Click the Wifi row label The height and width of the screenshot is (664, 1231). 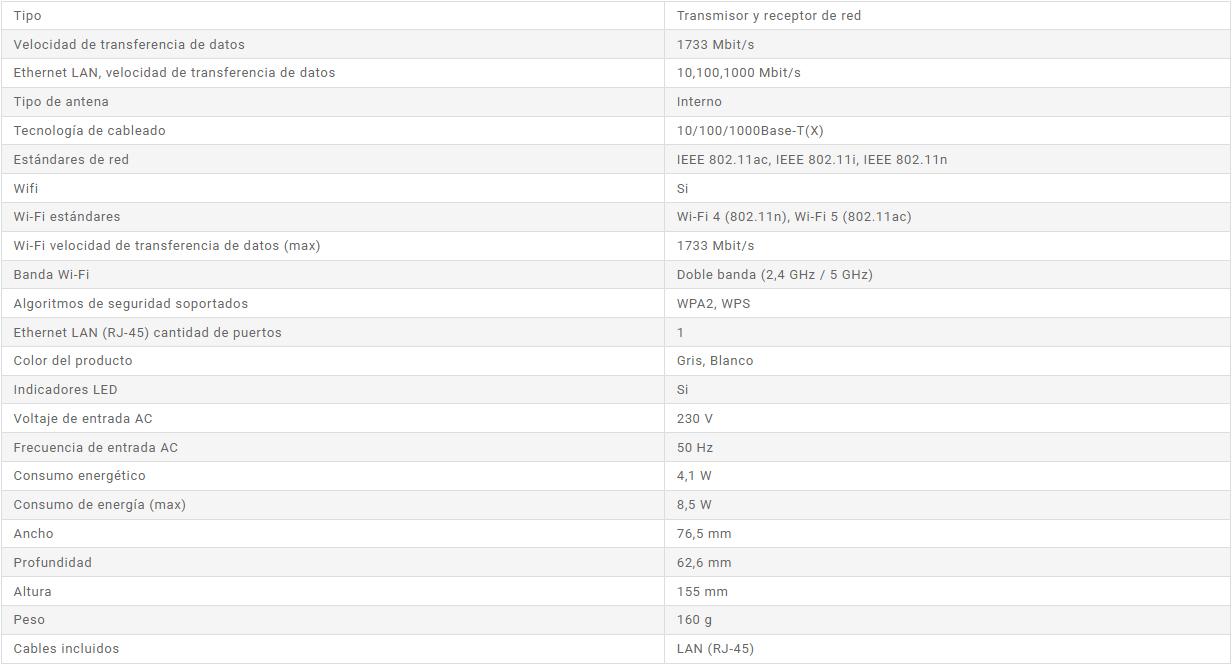click(26, 188)
